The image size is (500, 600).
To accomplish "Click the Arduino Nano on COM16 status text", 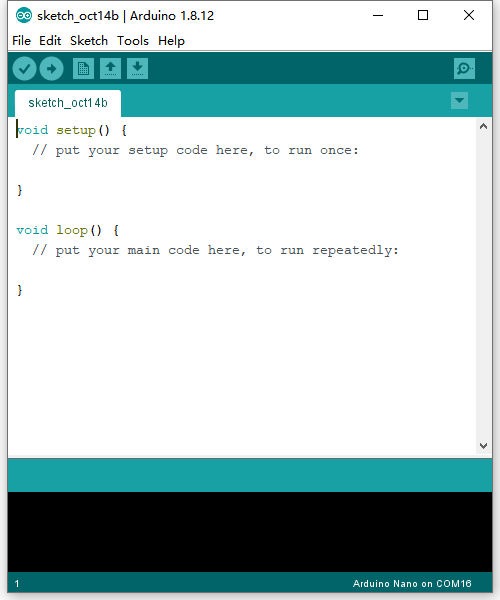I will [x=412, y=584].
